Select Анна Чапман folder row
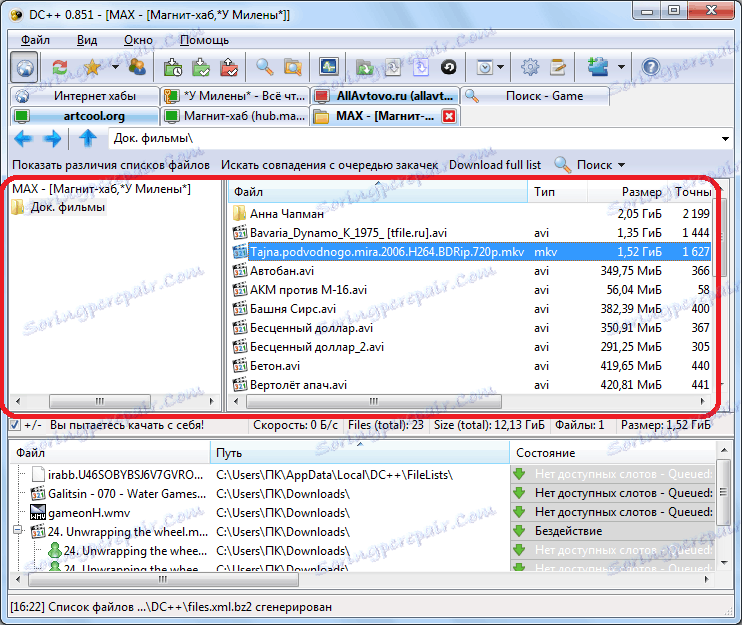The image size is (742, 625). [x=471, y=214]
